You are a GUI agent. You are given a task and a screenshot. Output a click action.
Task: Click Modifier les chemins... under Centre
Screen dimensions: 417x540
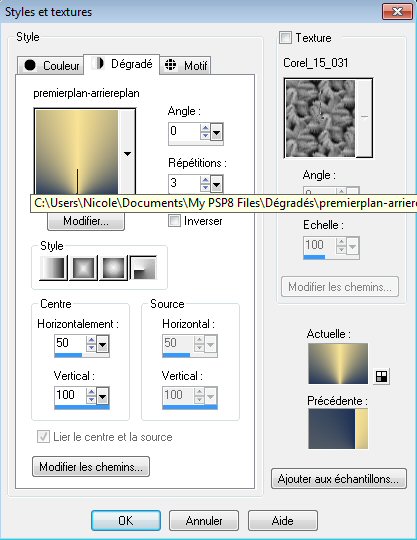click(91, 467)
